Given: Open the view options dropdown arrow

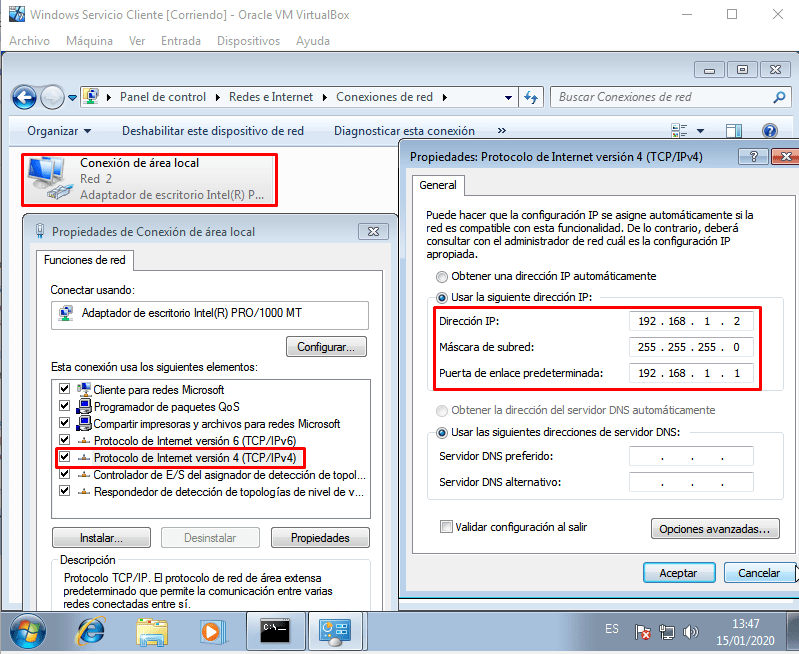Looking at the screenshot, I should pos(700,131).
